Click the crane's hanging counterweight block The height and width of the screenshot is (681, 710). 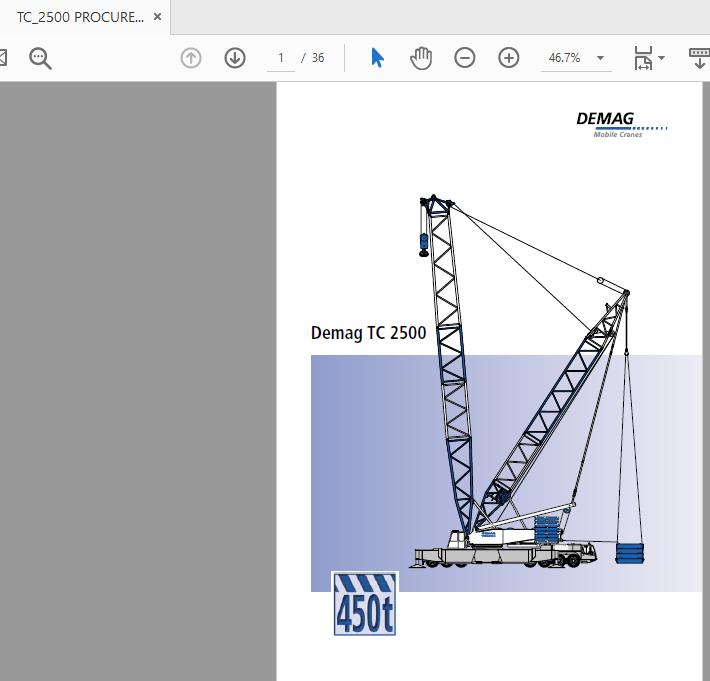pyautogui.click(x=627, y=555)
